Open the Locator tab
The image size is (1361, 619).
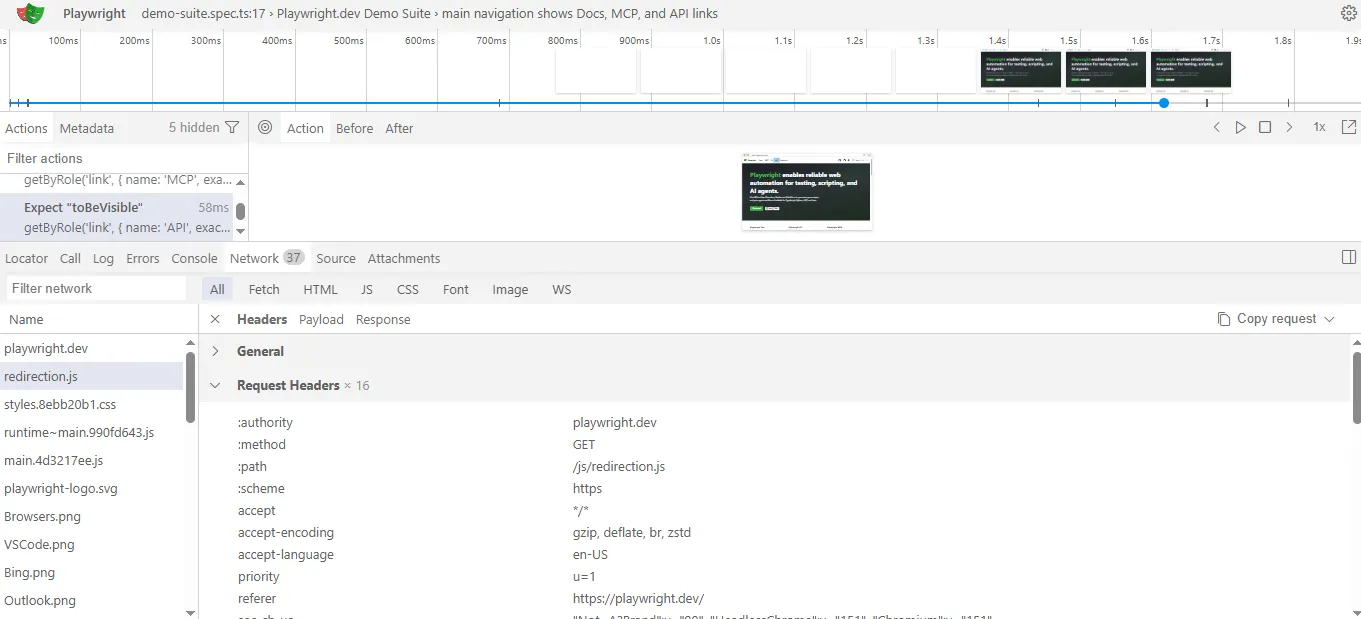point(26,258)
